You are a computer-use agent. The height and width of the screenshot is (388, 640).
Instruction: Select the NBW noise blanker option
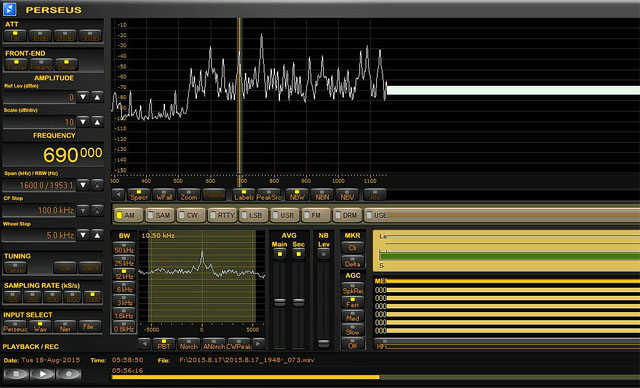[x=297, y=195]
